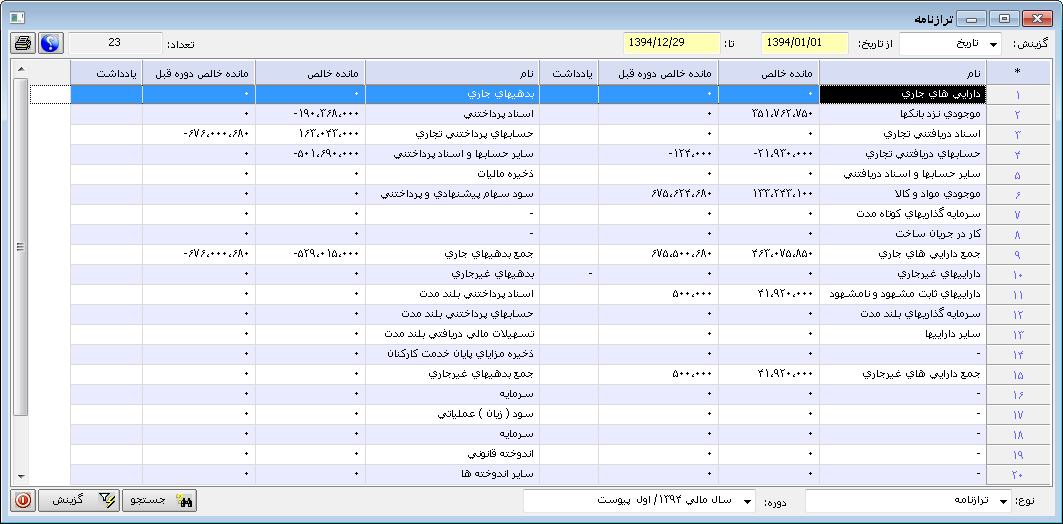Select the جمع دارايي هاي جاري cell
Screen dimensions: 1063x524
pos(902,254)
